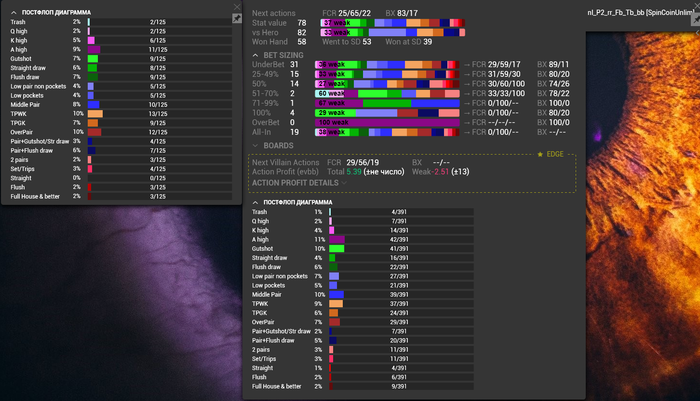Click A high 11/125 in floating panel

[121, 50]
